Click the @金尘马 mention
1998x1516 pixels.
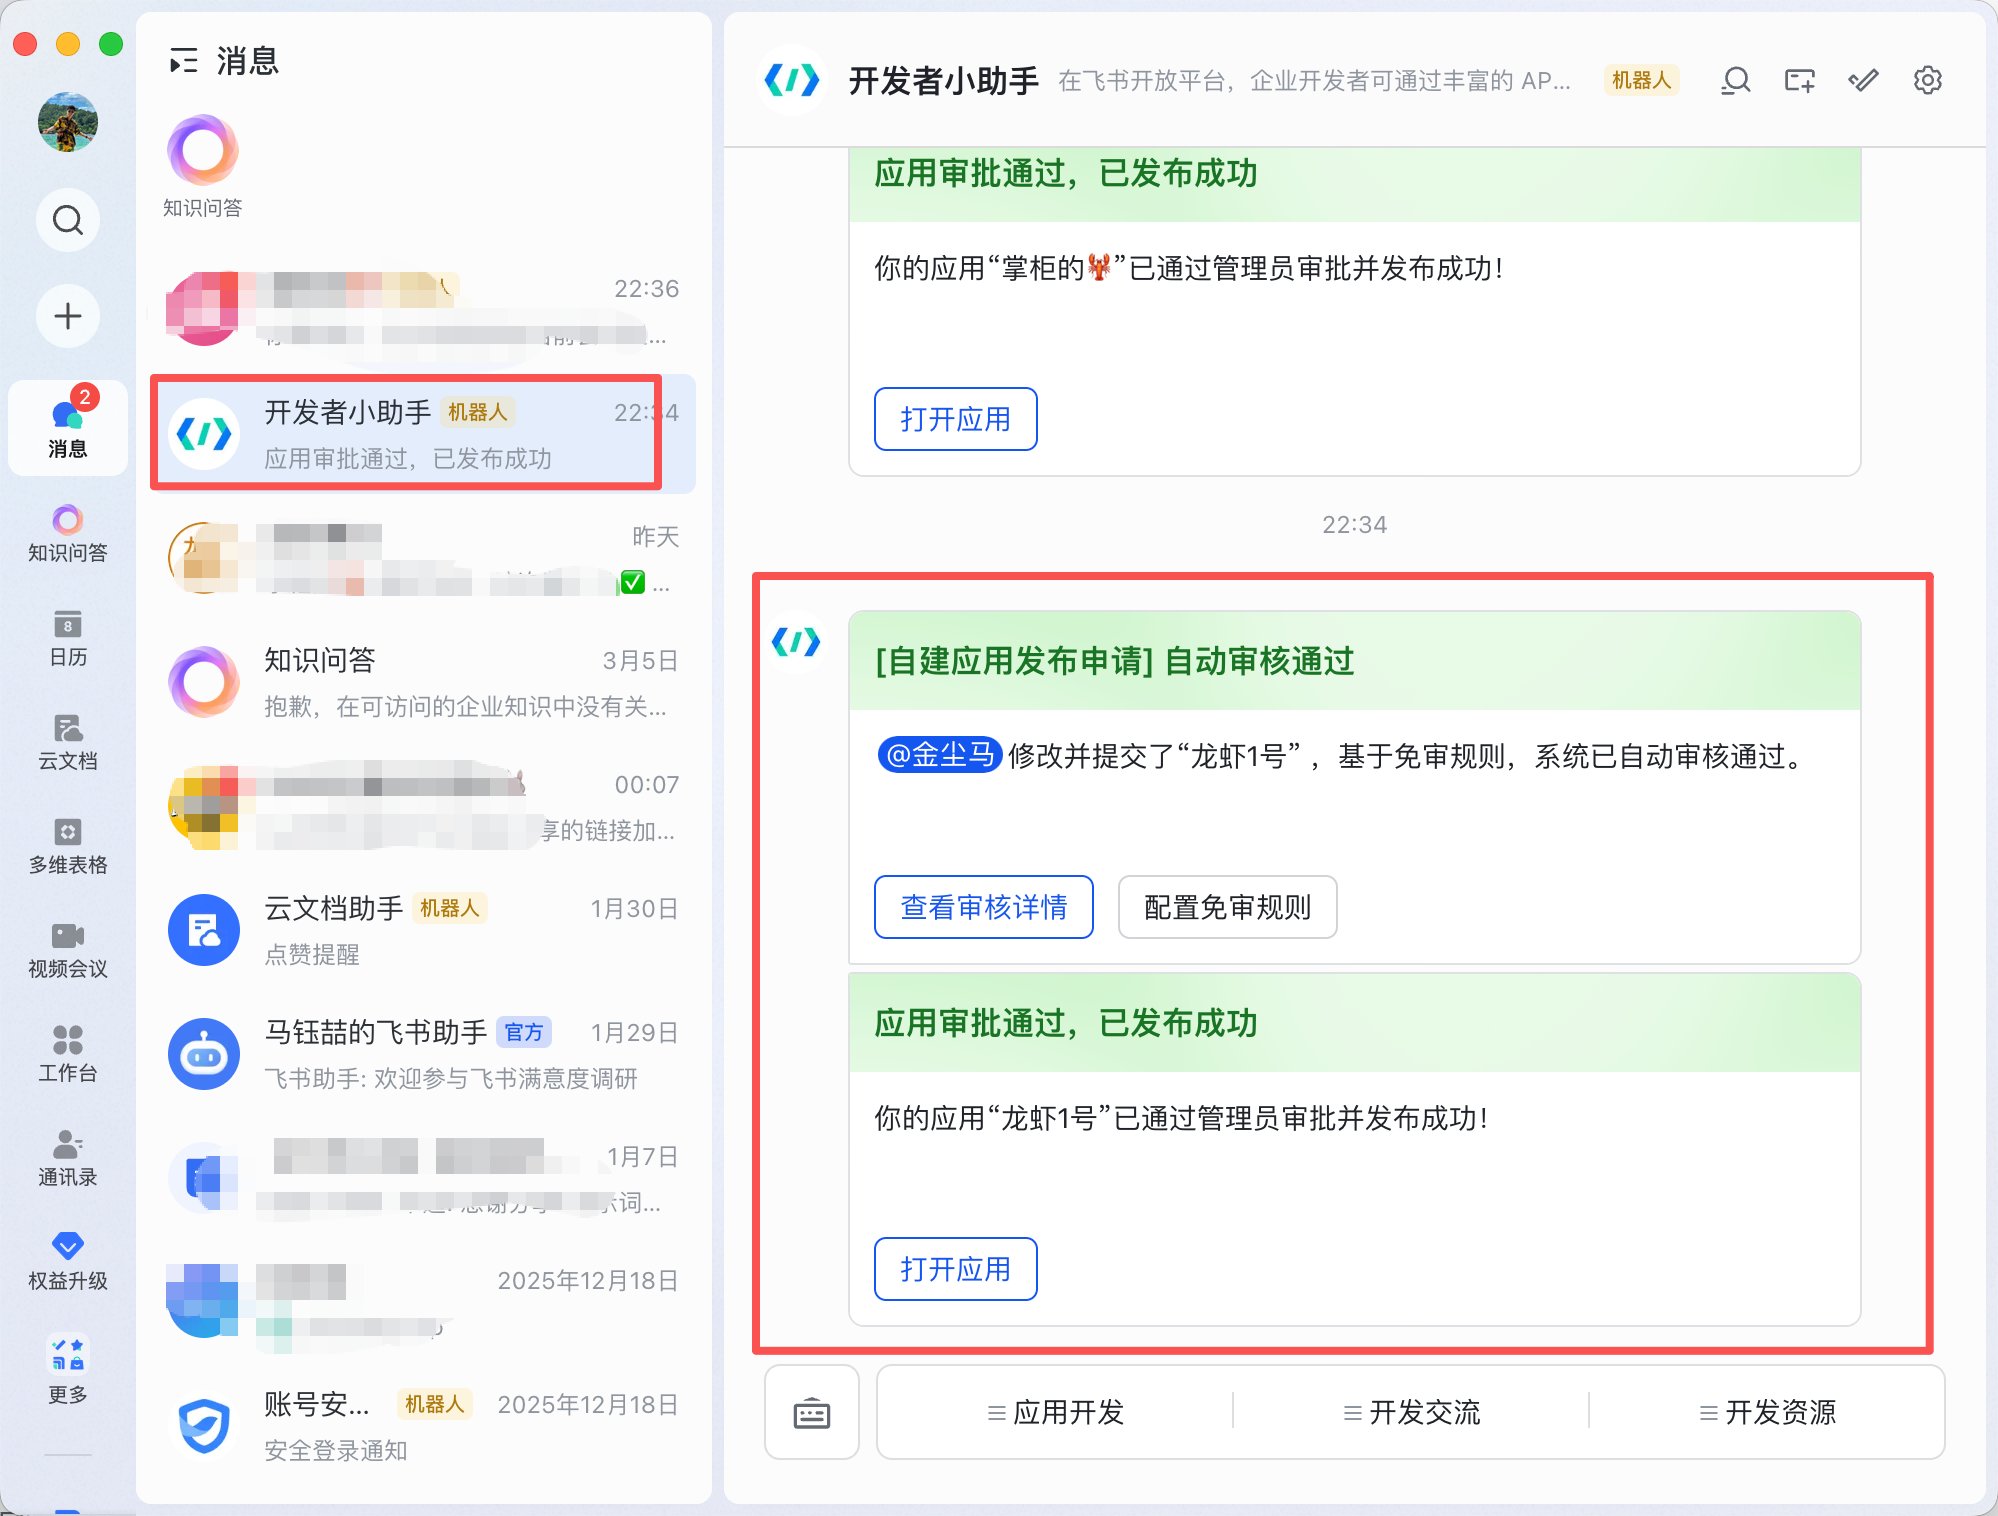940,755
